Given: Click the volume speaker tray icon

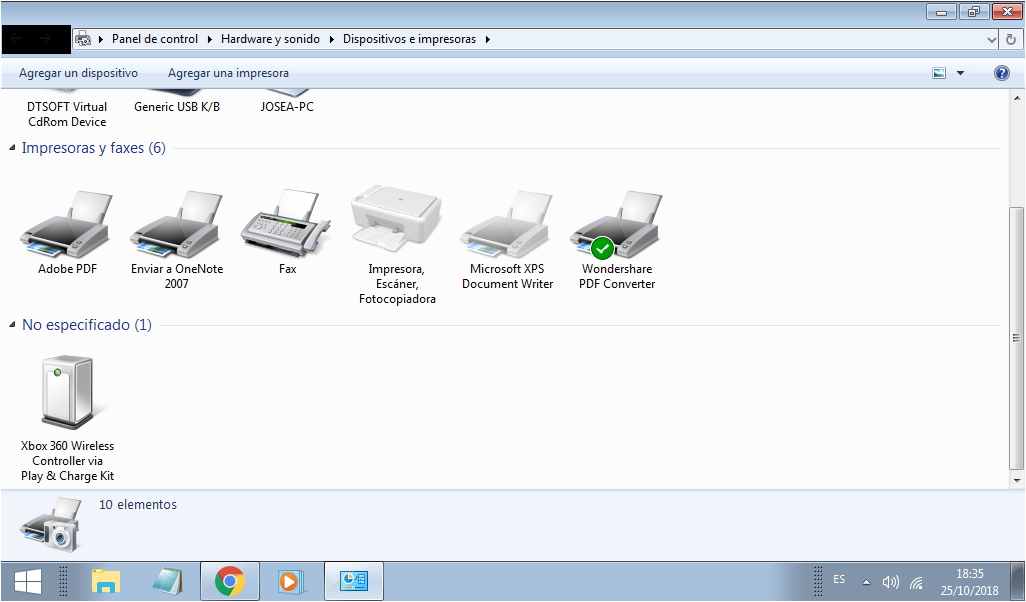Looking at the screenshot, I should coord(890,582).
